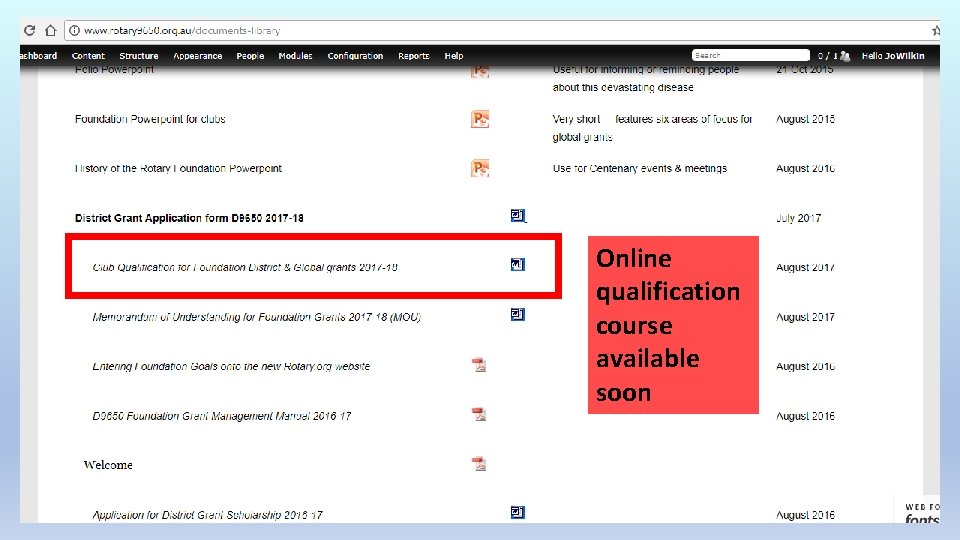This screenshot has width=960, height=540.
Task: Open PDF icon for Grant Management Manual
Action: click(x=479, y=414)
